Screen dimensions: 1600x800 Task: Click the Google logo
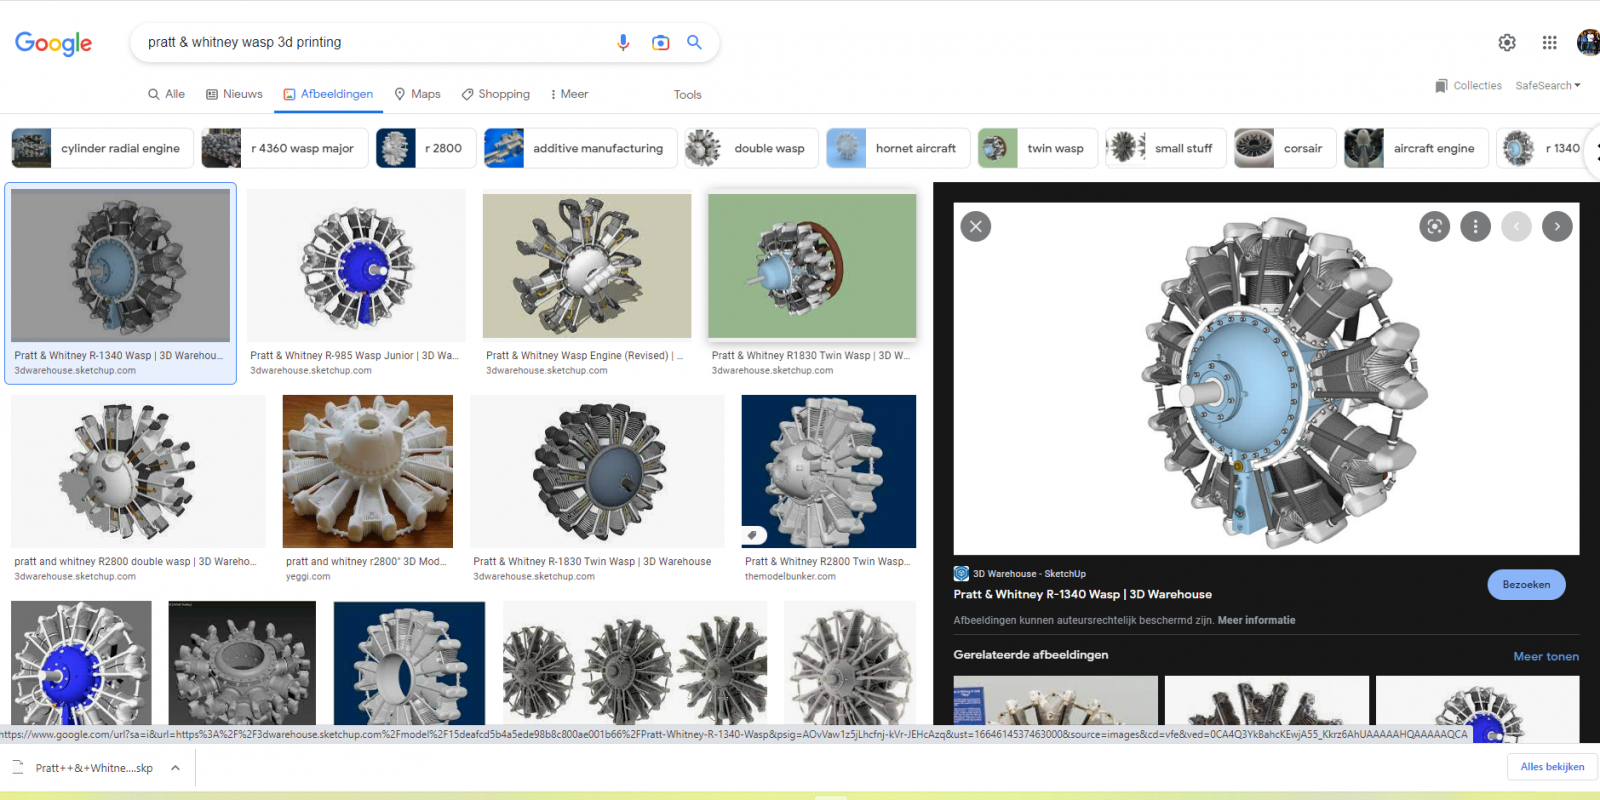(53, 43)
